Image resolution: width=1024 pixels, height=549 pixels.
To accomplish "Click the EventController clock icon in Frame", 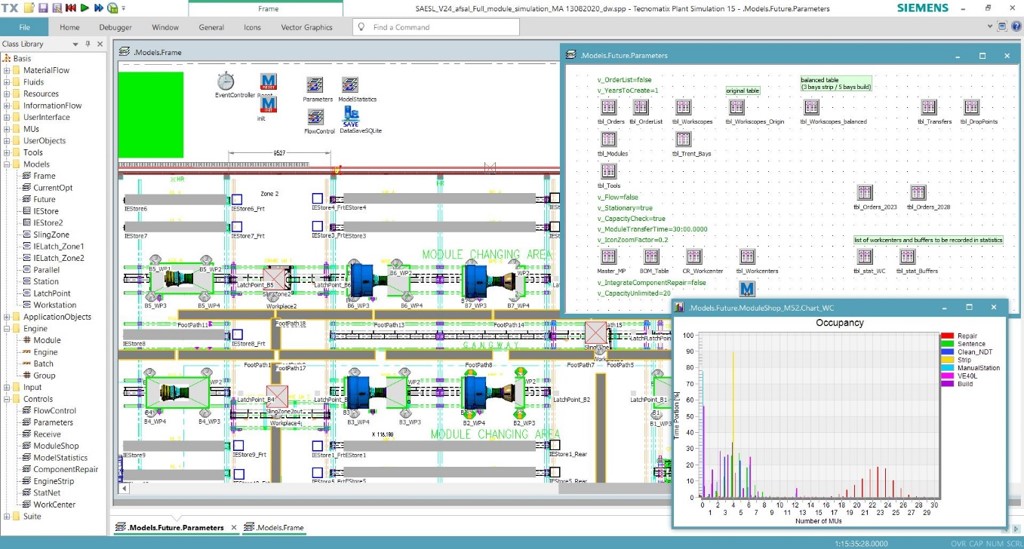I will coord(226,82).
